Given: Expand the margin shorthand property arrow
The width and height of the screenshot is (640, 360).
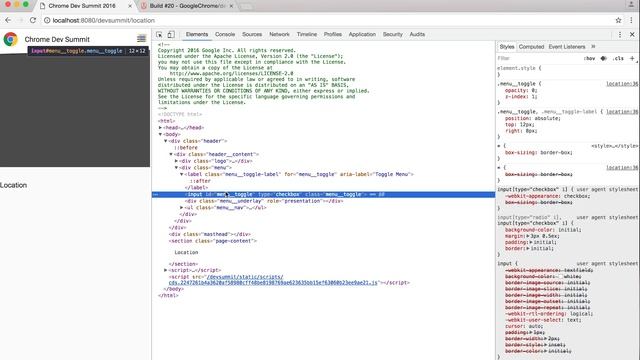Looking at the screenshot, I should pyautogui.click(x=528, y=236).
